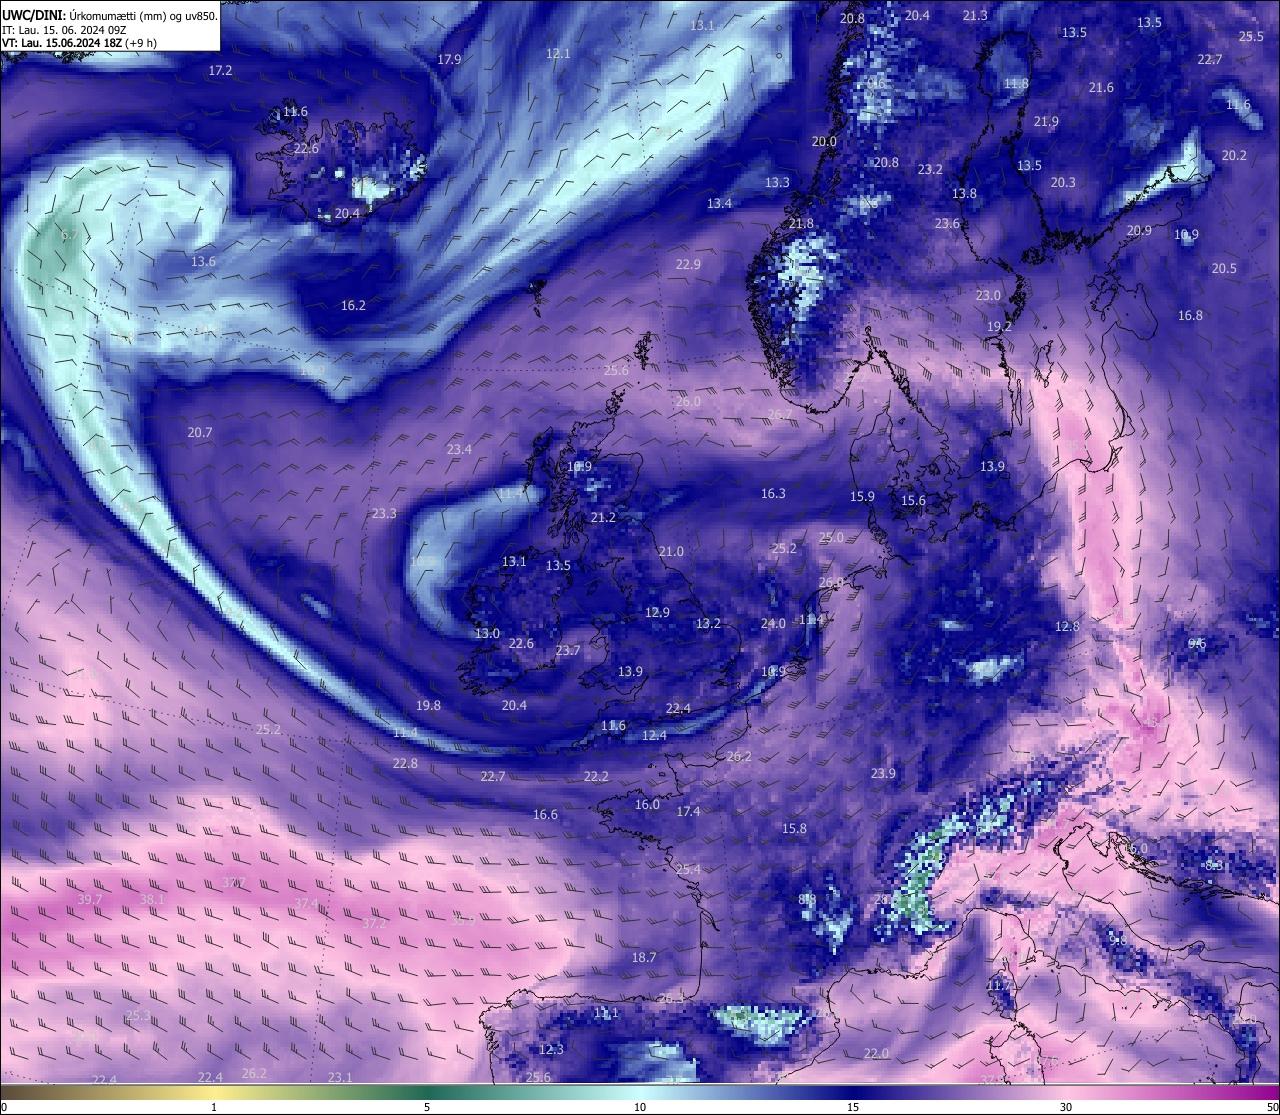Click the map value 15.6
This screenshot has width=1280, height=1115.
pos(913,501)
